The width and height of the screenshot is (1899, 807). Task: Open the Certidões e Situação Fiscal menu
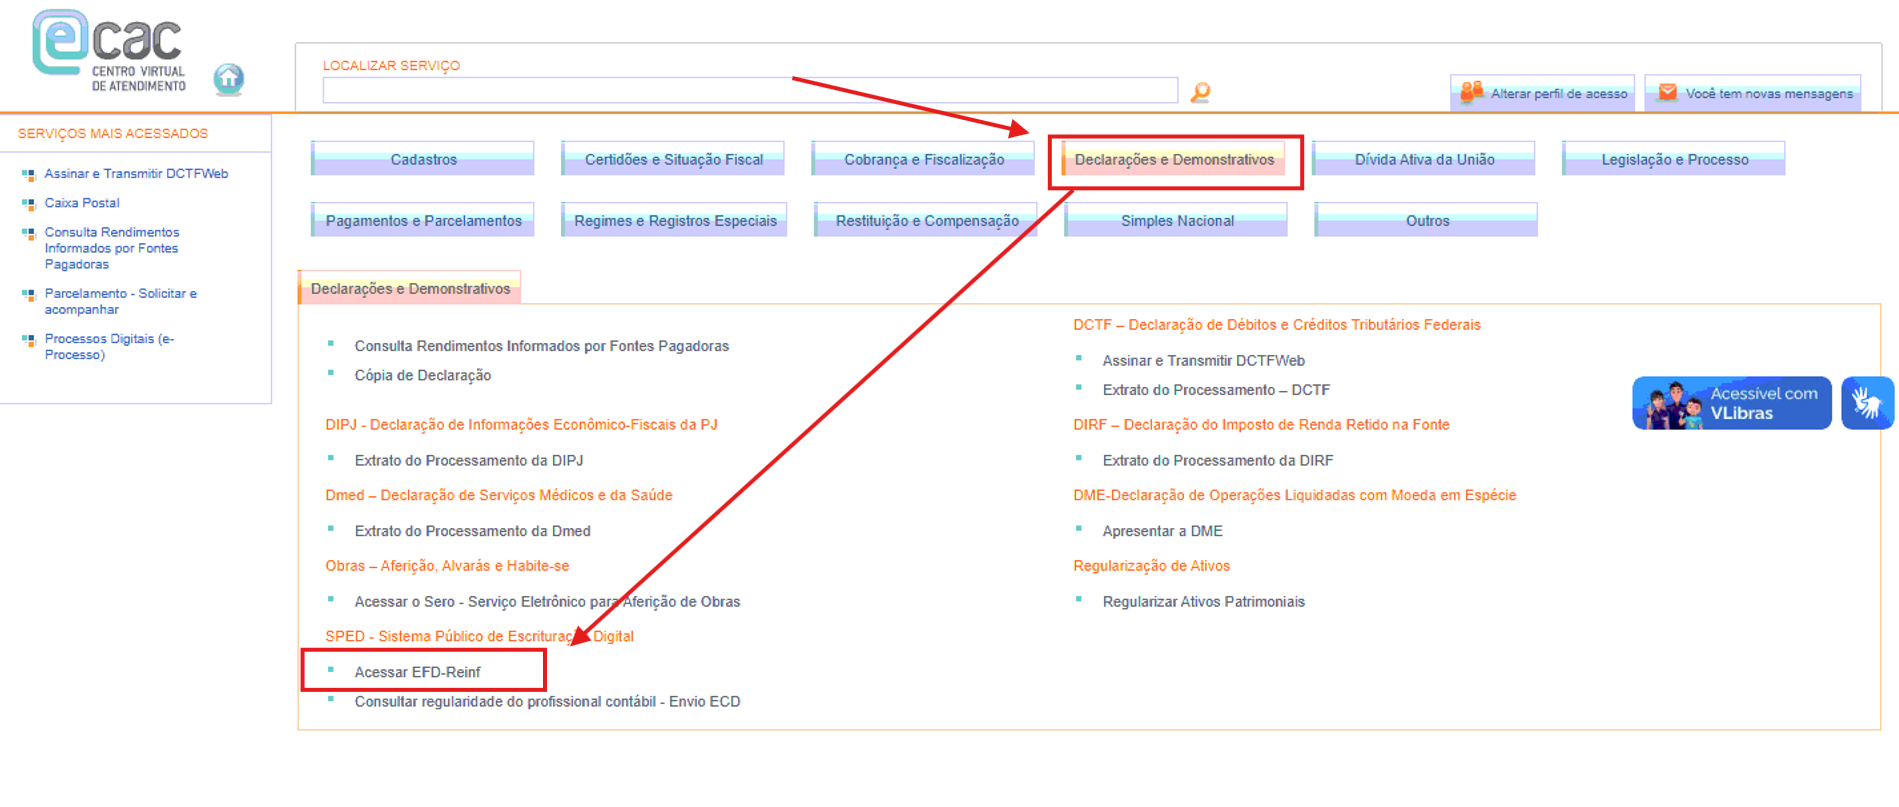click(x=673, y=159)
